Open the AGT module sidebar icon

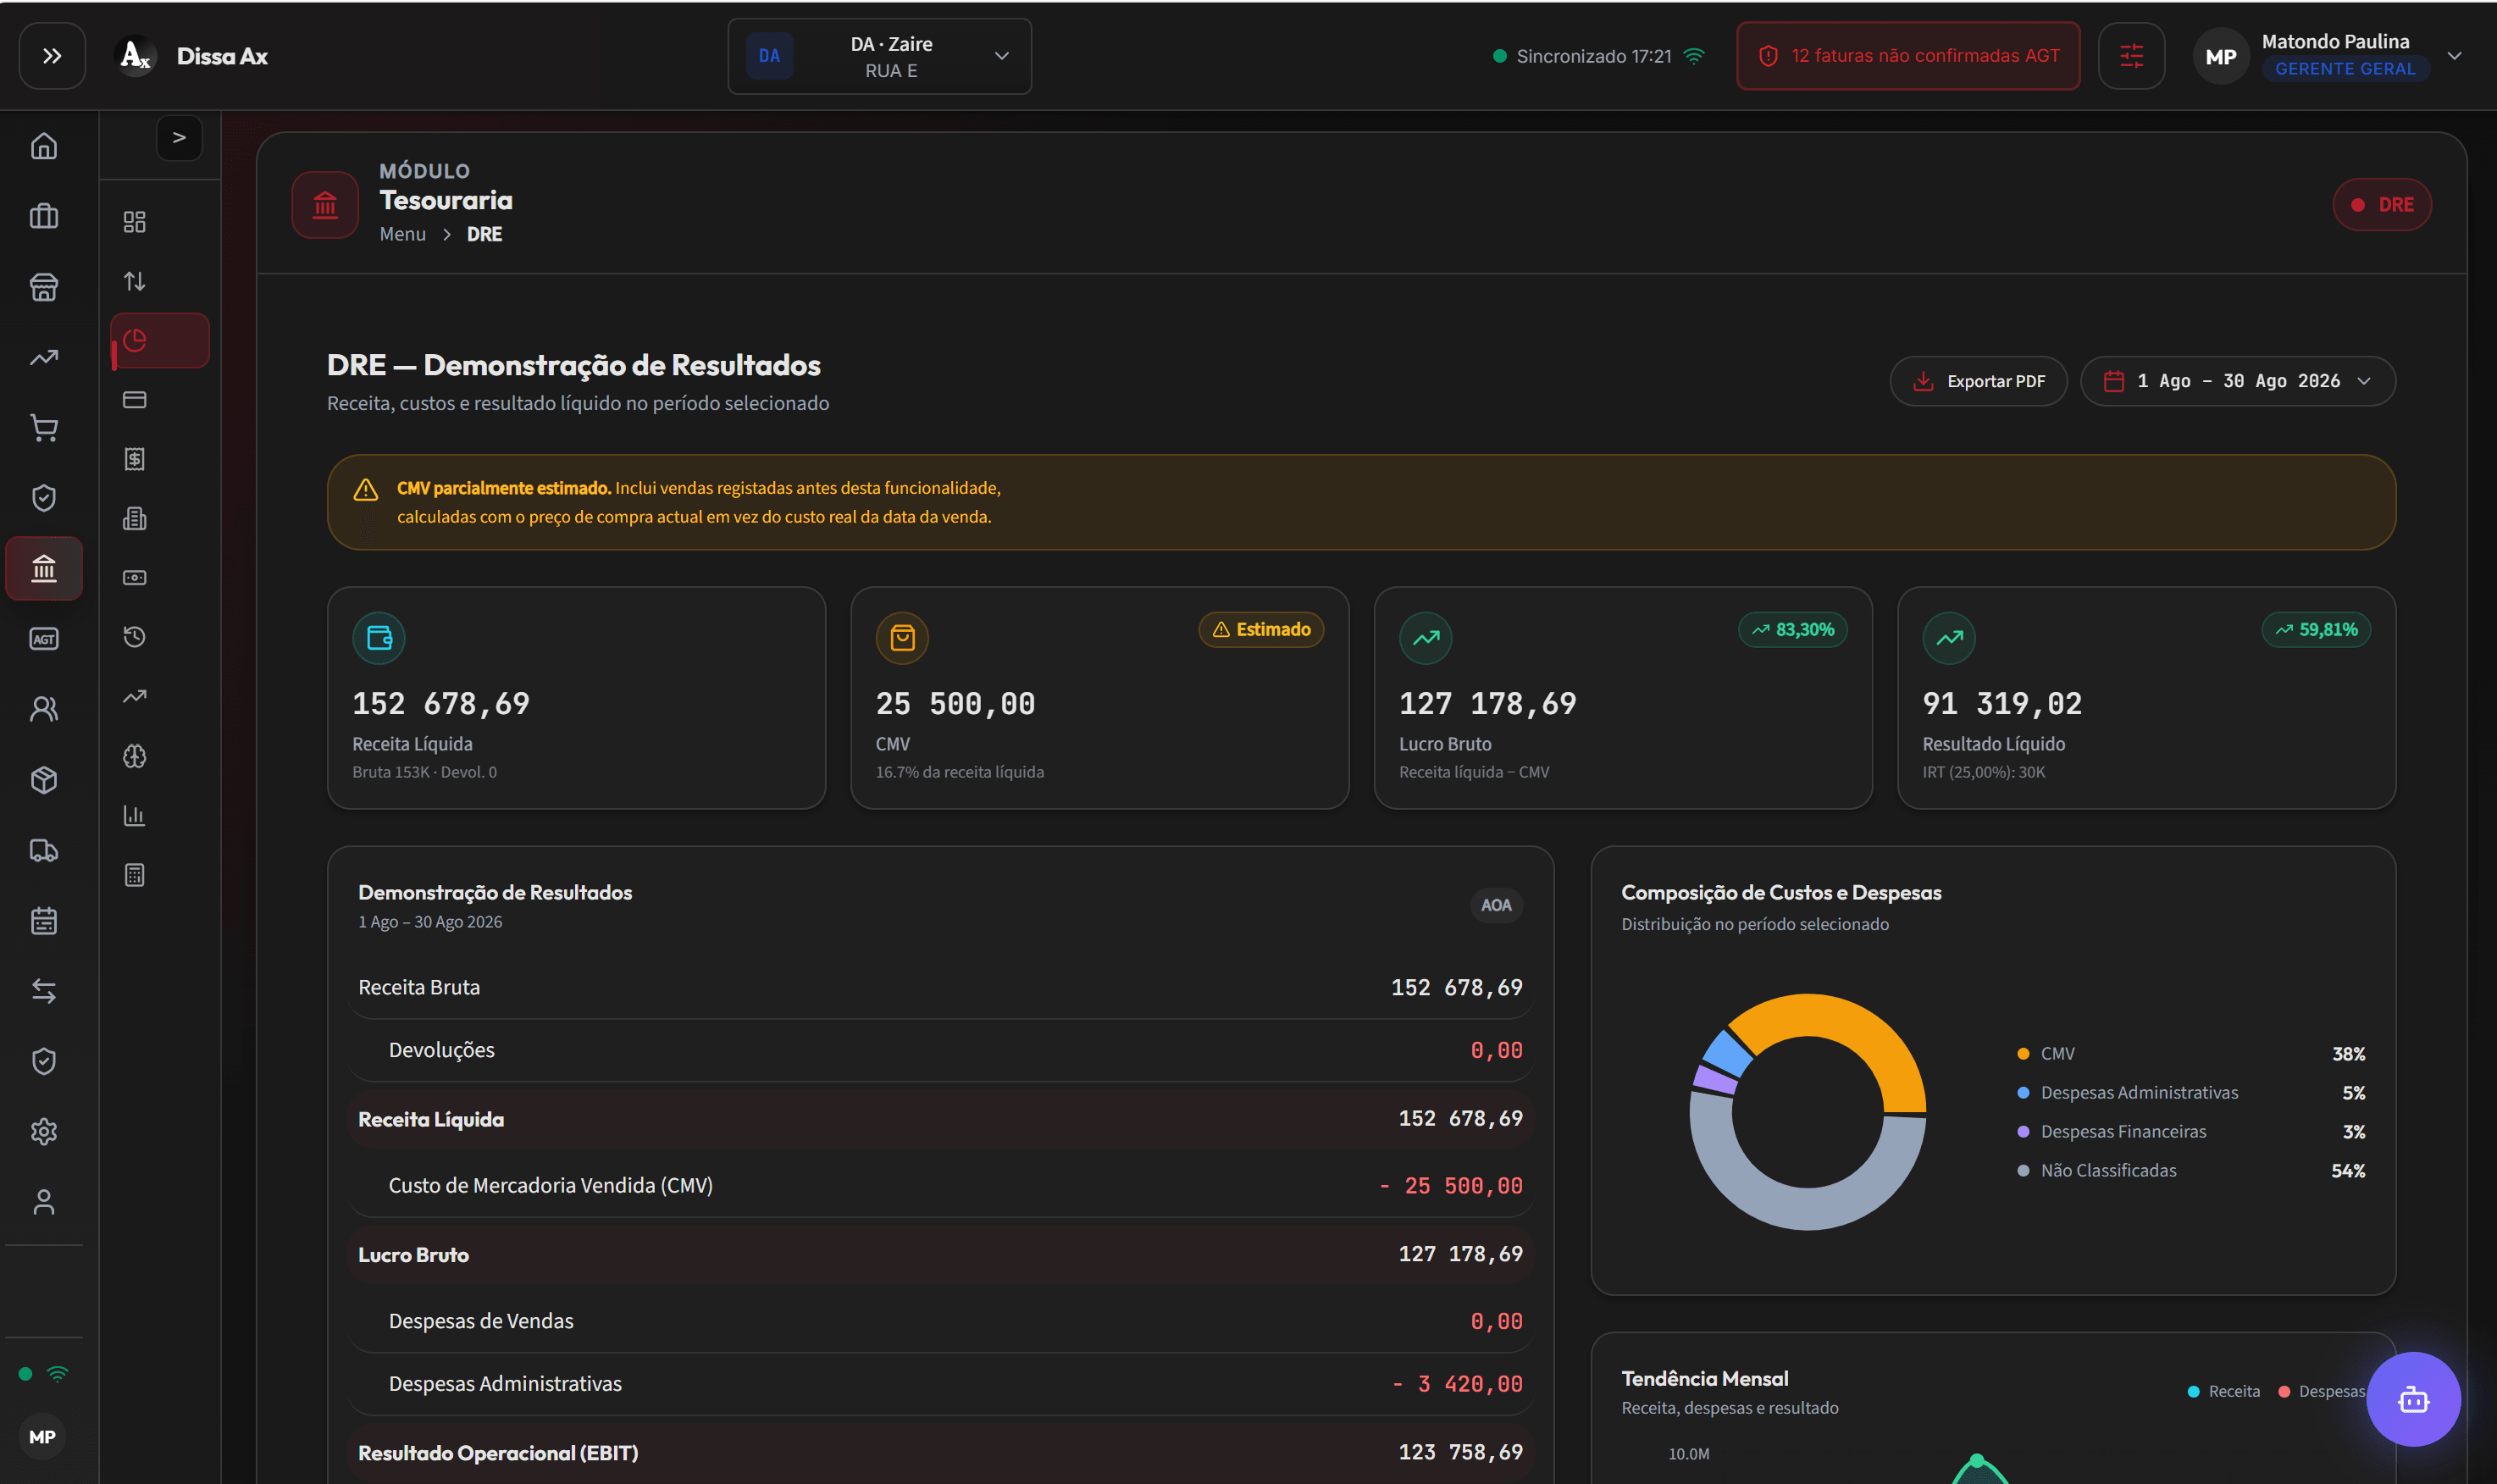(x=44, y=639)
